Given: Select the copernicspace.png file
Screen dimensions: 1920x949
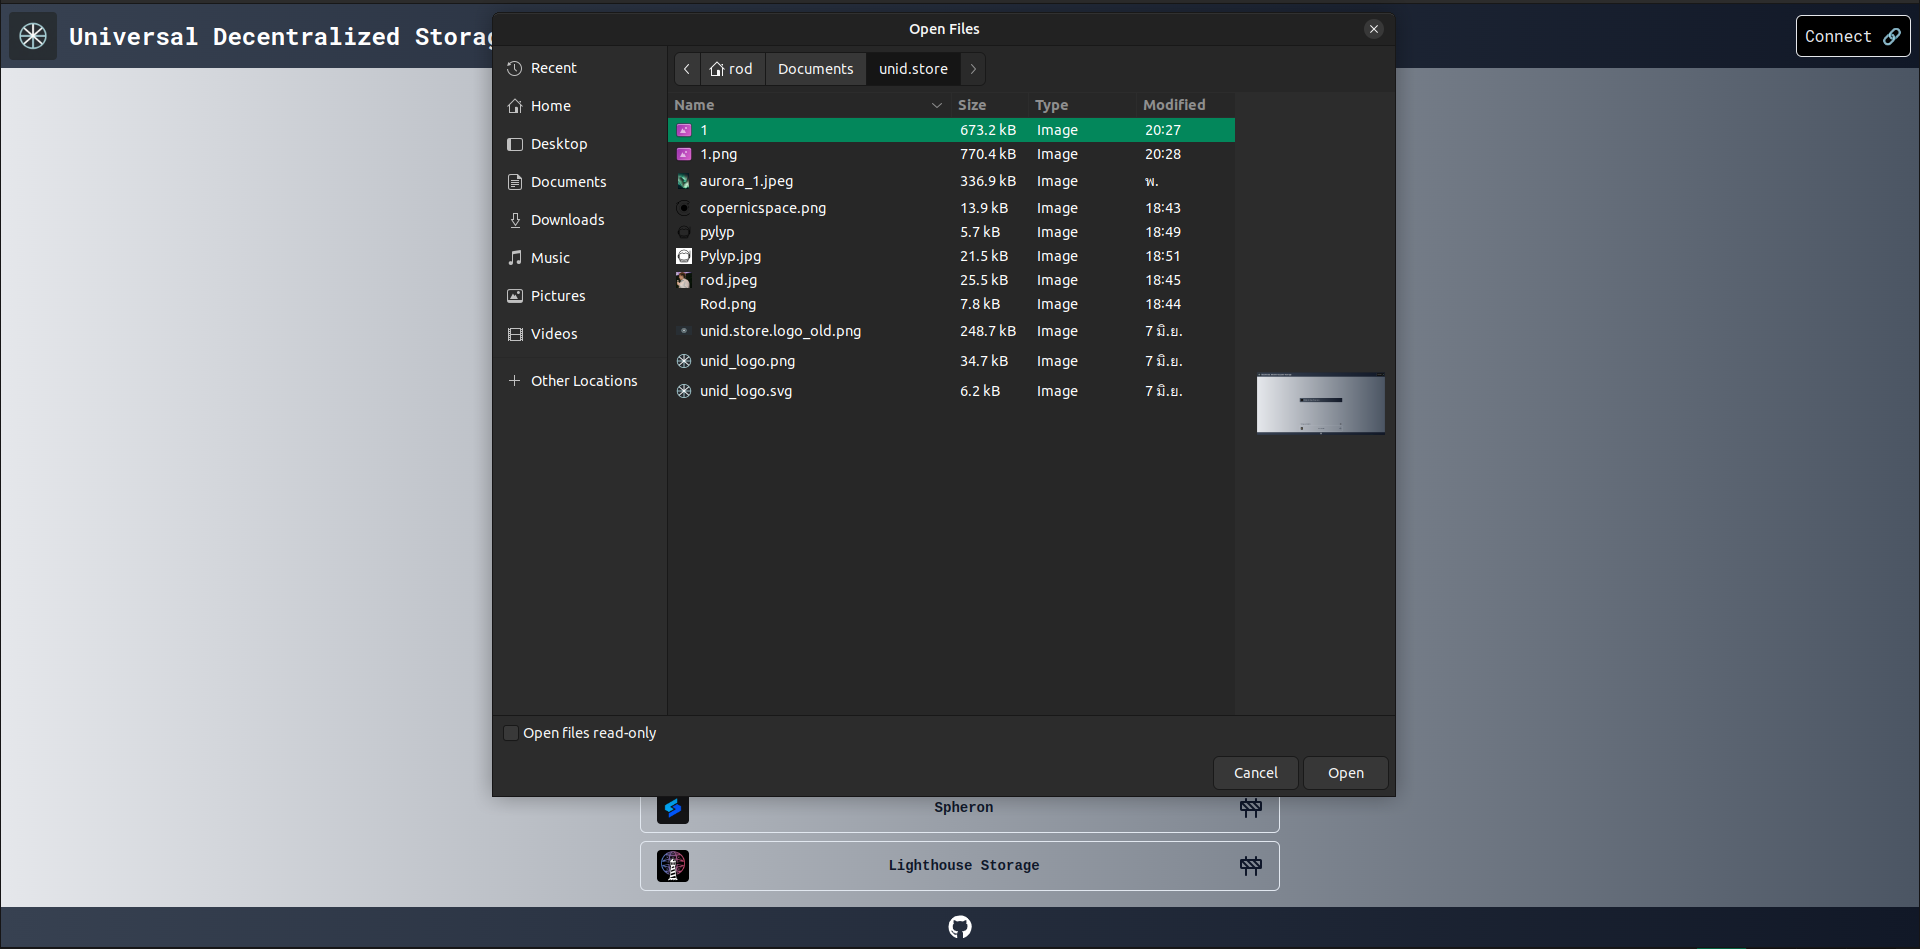Looking at the screenshot, I should pyautogui.click(x=951, y=208).
